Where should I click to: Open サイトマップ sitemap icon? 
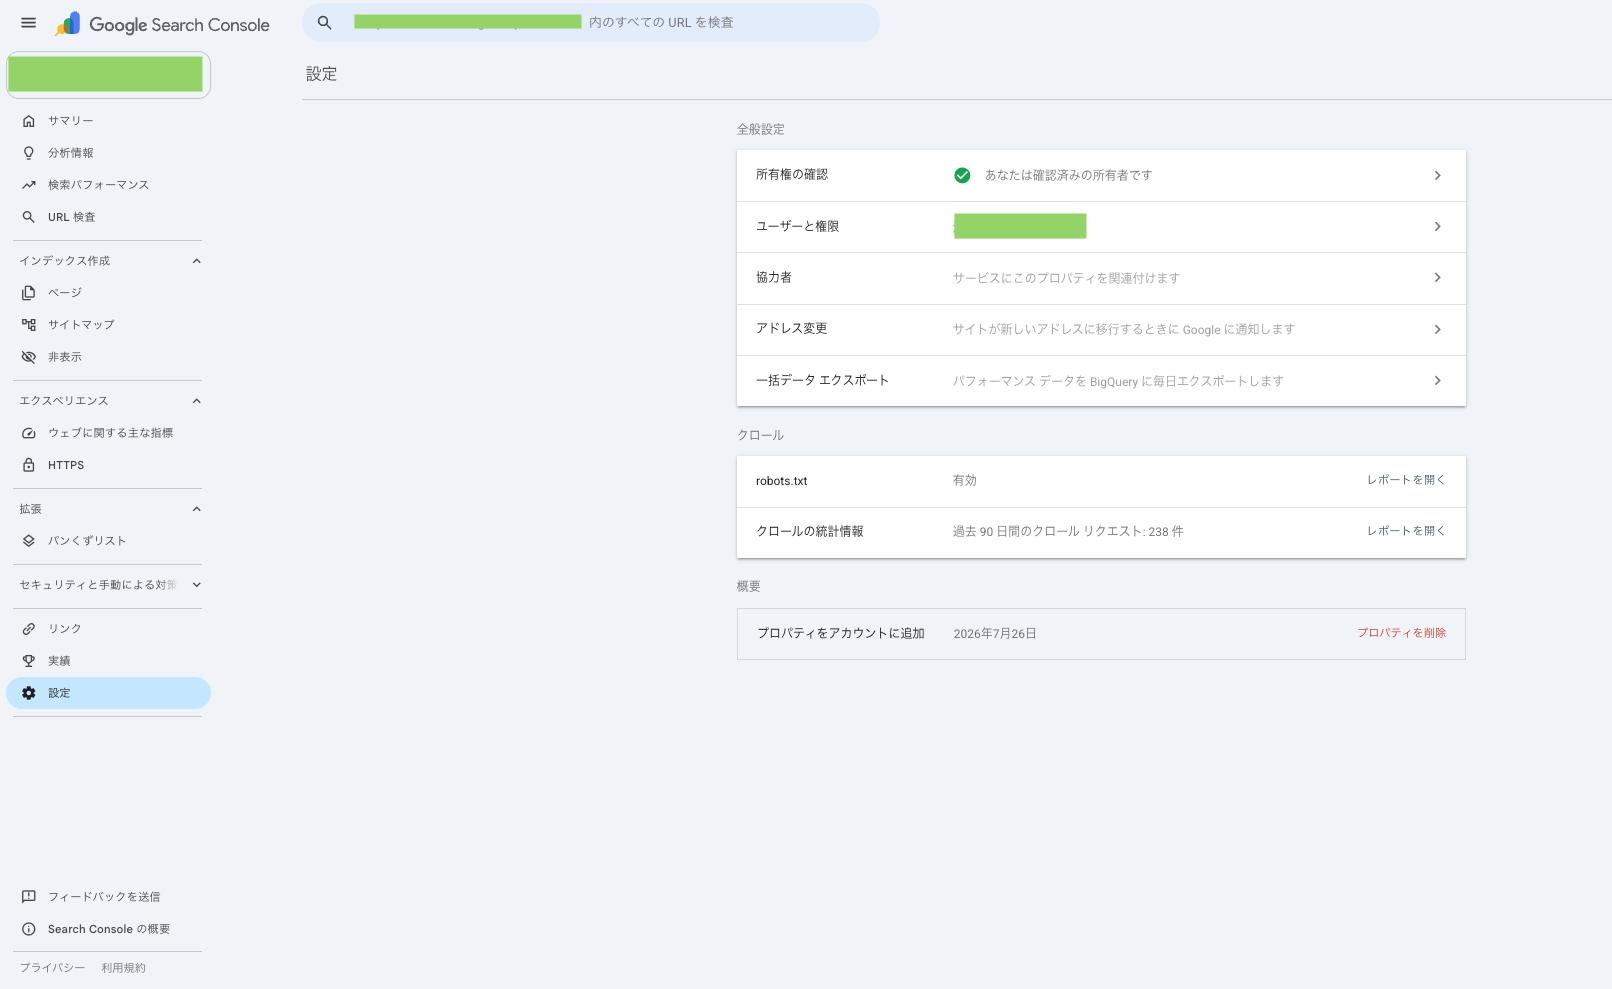pyautogui.click(x=29, y=325)
